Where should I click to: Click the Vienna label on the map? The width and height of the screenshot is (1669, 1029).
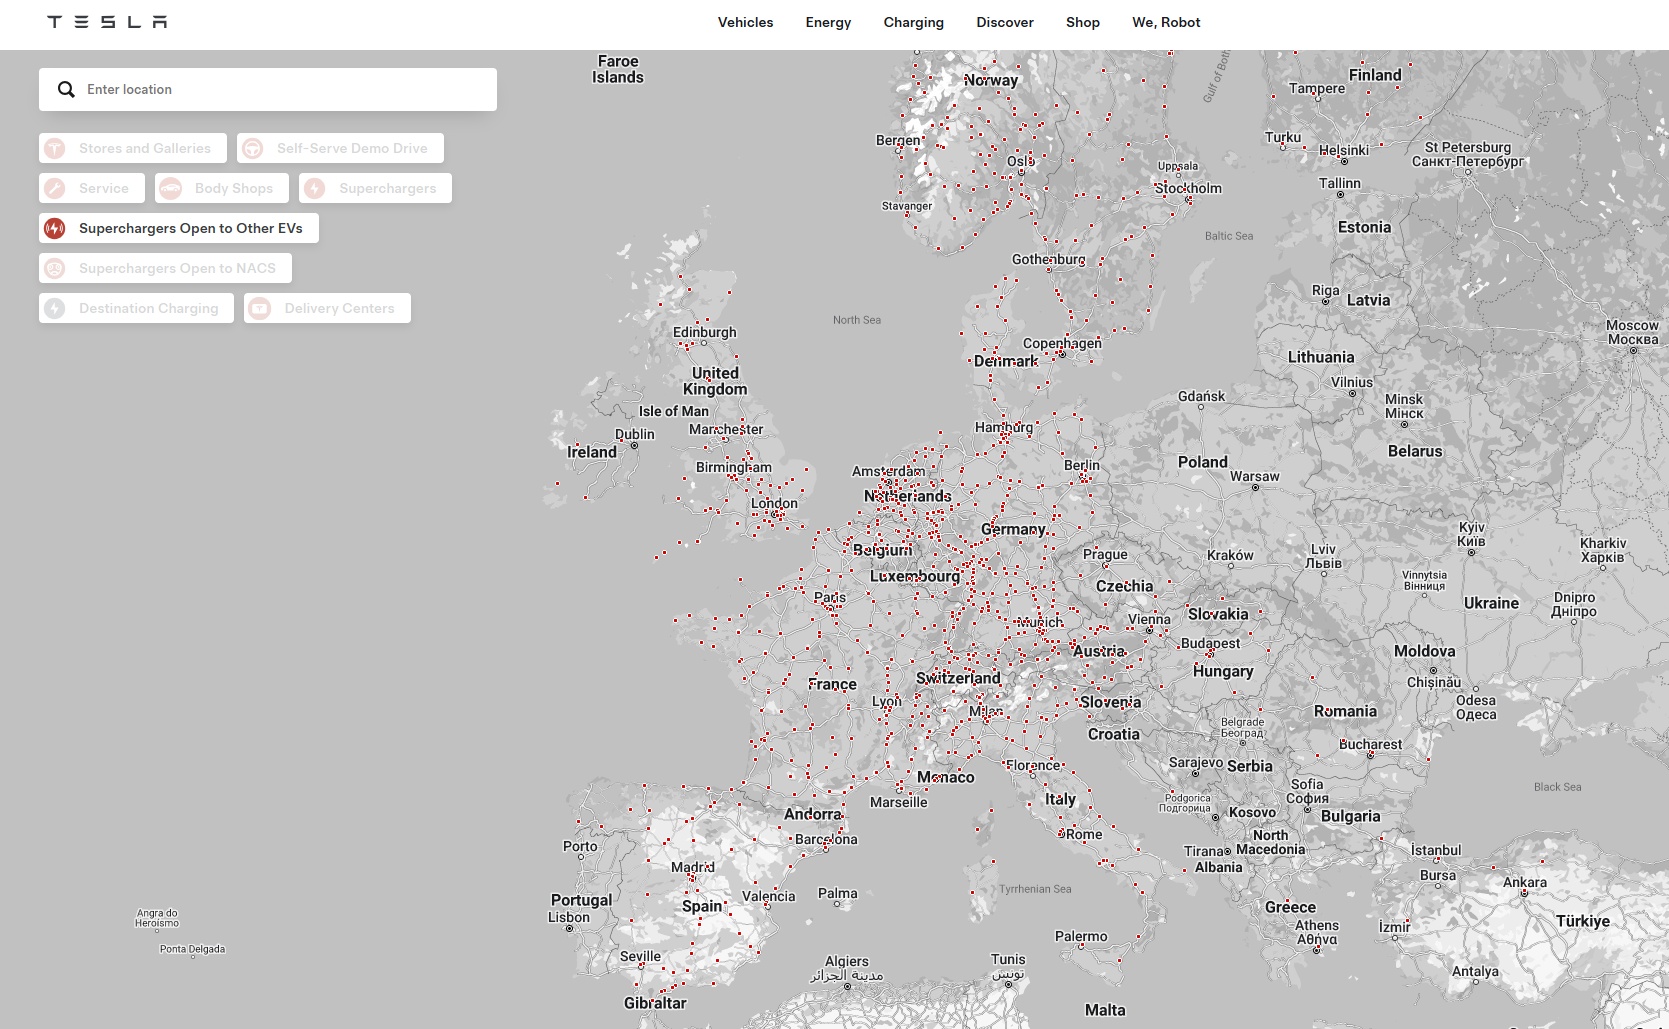click(1149, 619)
